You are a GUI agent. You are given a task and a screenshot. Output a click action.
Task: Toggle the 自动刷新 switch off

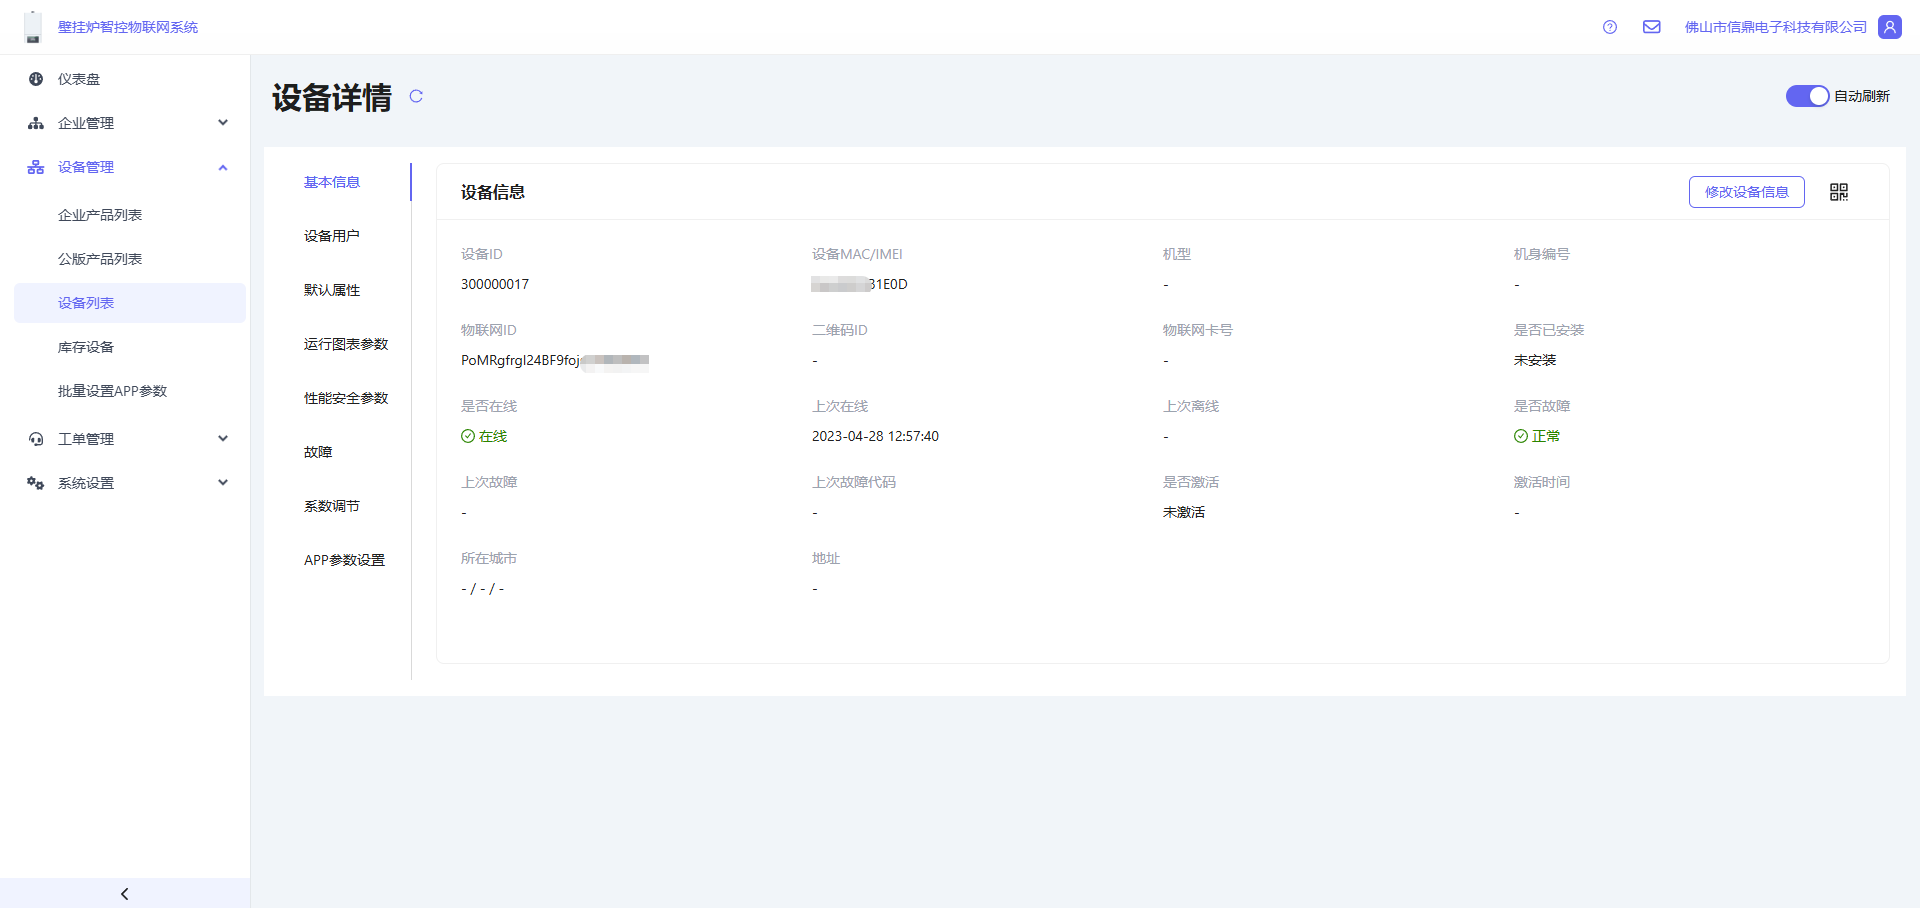coord(1806,96)
